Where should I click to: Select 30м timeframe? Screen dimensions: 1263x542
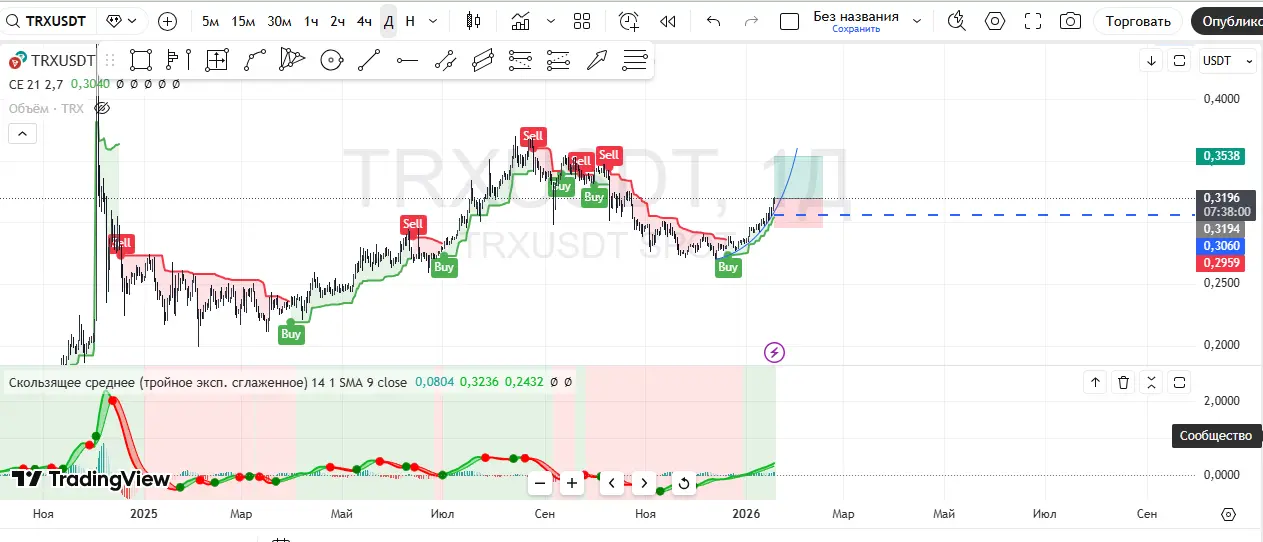[x=280, y=21]
